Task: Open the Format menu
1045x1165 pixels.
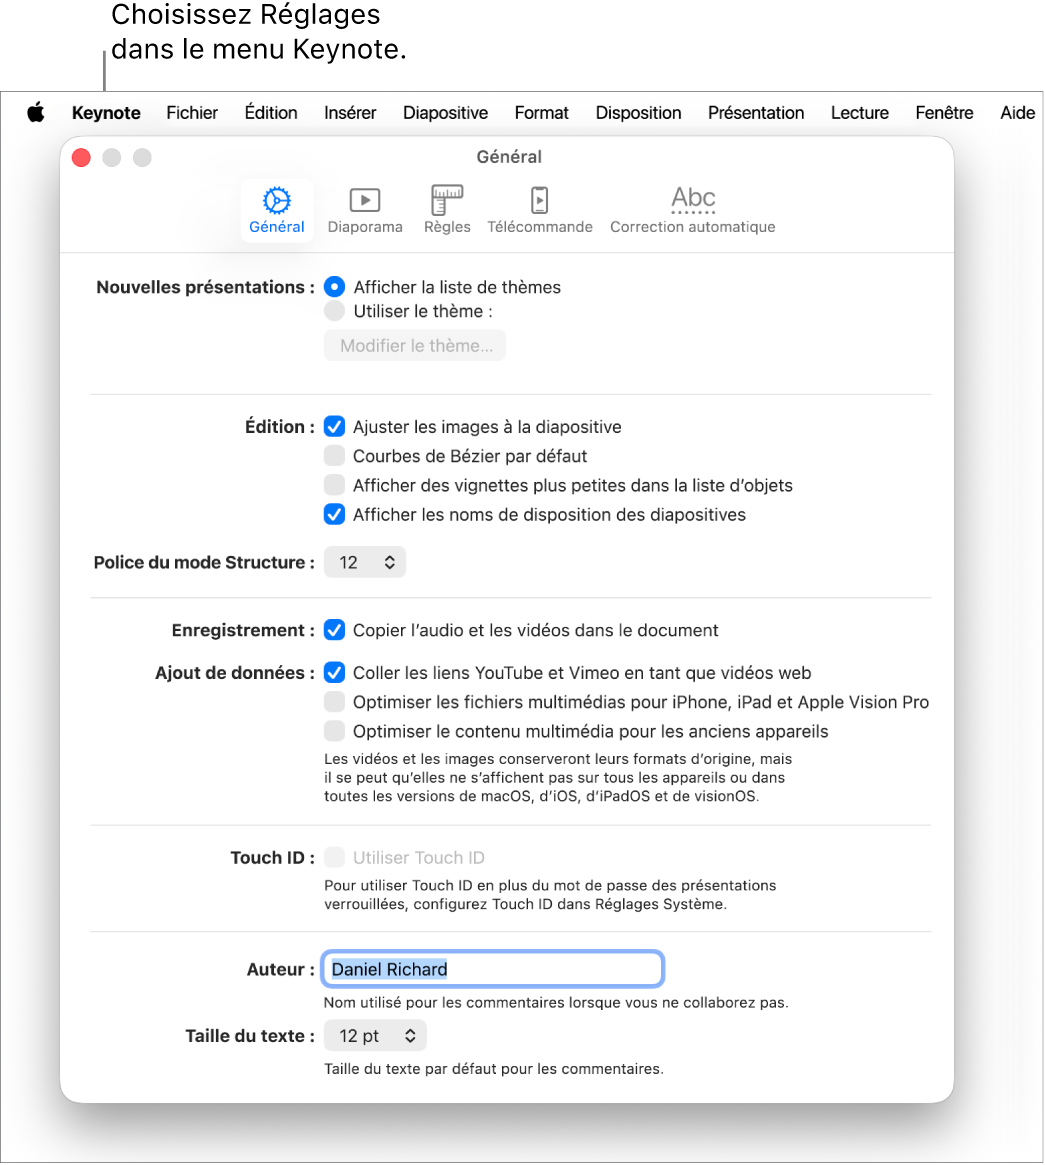Action: click(x=542, y=113)
